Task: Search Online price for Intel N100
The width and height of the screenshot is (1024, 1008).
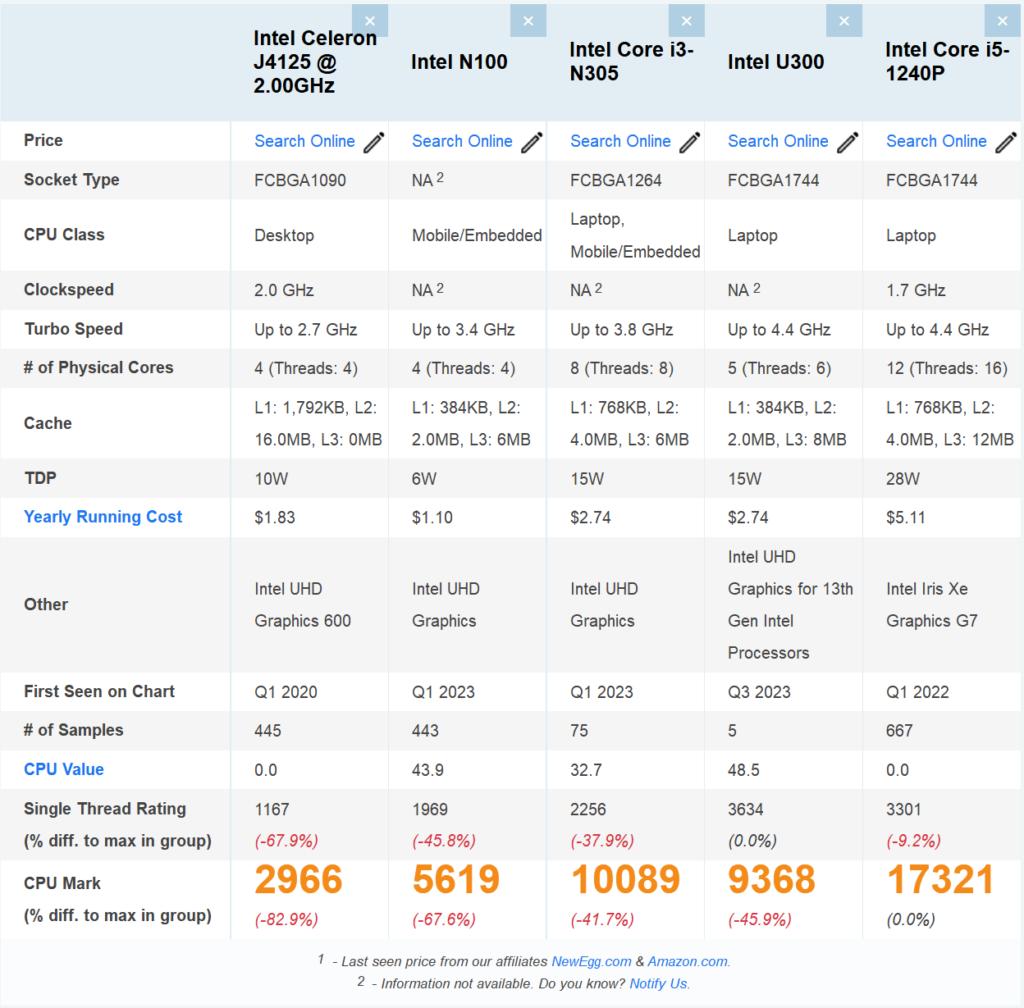Action: coord(462,141)
